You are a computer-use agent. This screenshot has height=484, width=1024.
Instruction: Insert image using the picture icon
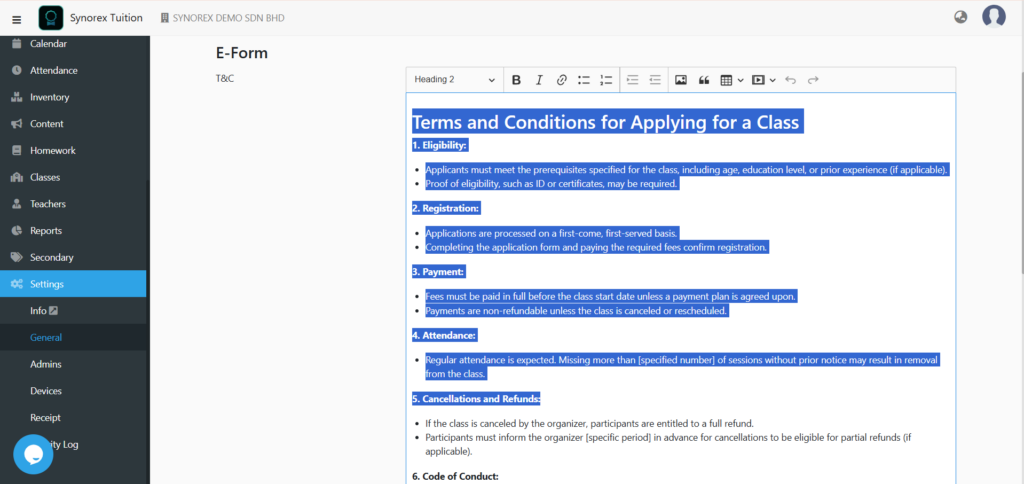coord(680,80)
